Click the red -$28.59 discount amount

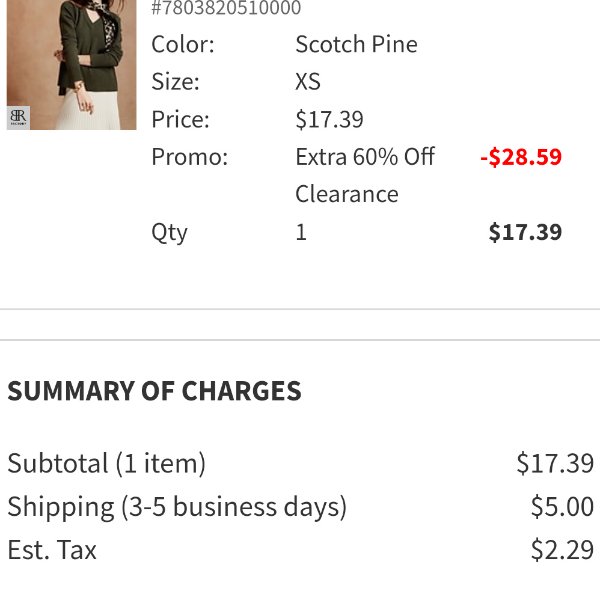pos(521,157)
